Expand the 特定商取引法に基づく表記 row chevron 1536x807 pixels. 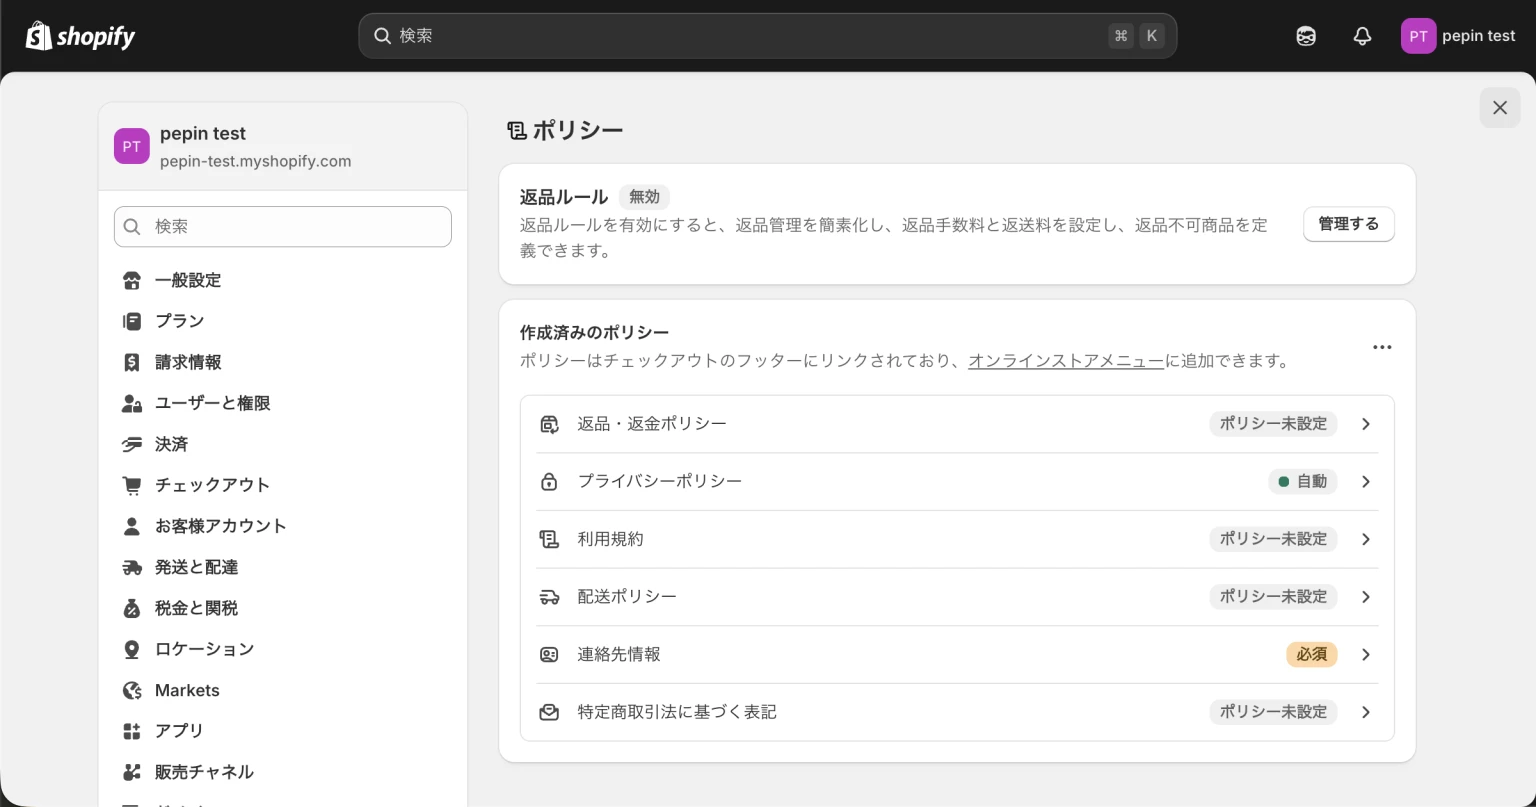click(x=1365, y=712)
